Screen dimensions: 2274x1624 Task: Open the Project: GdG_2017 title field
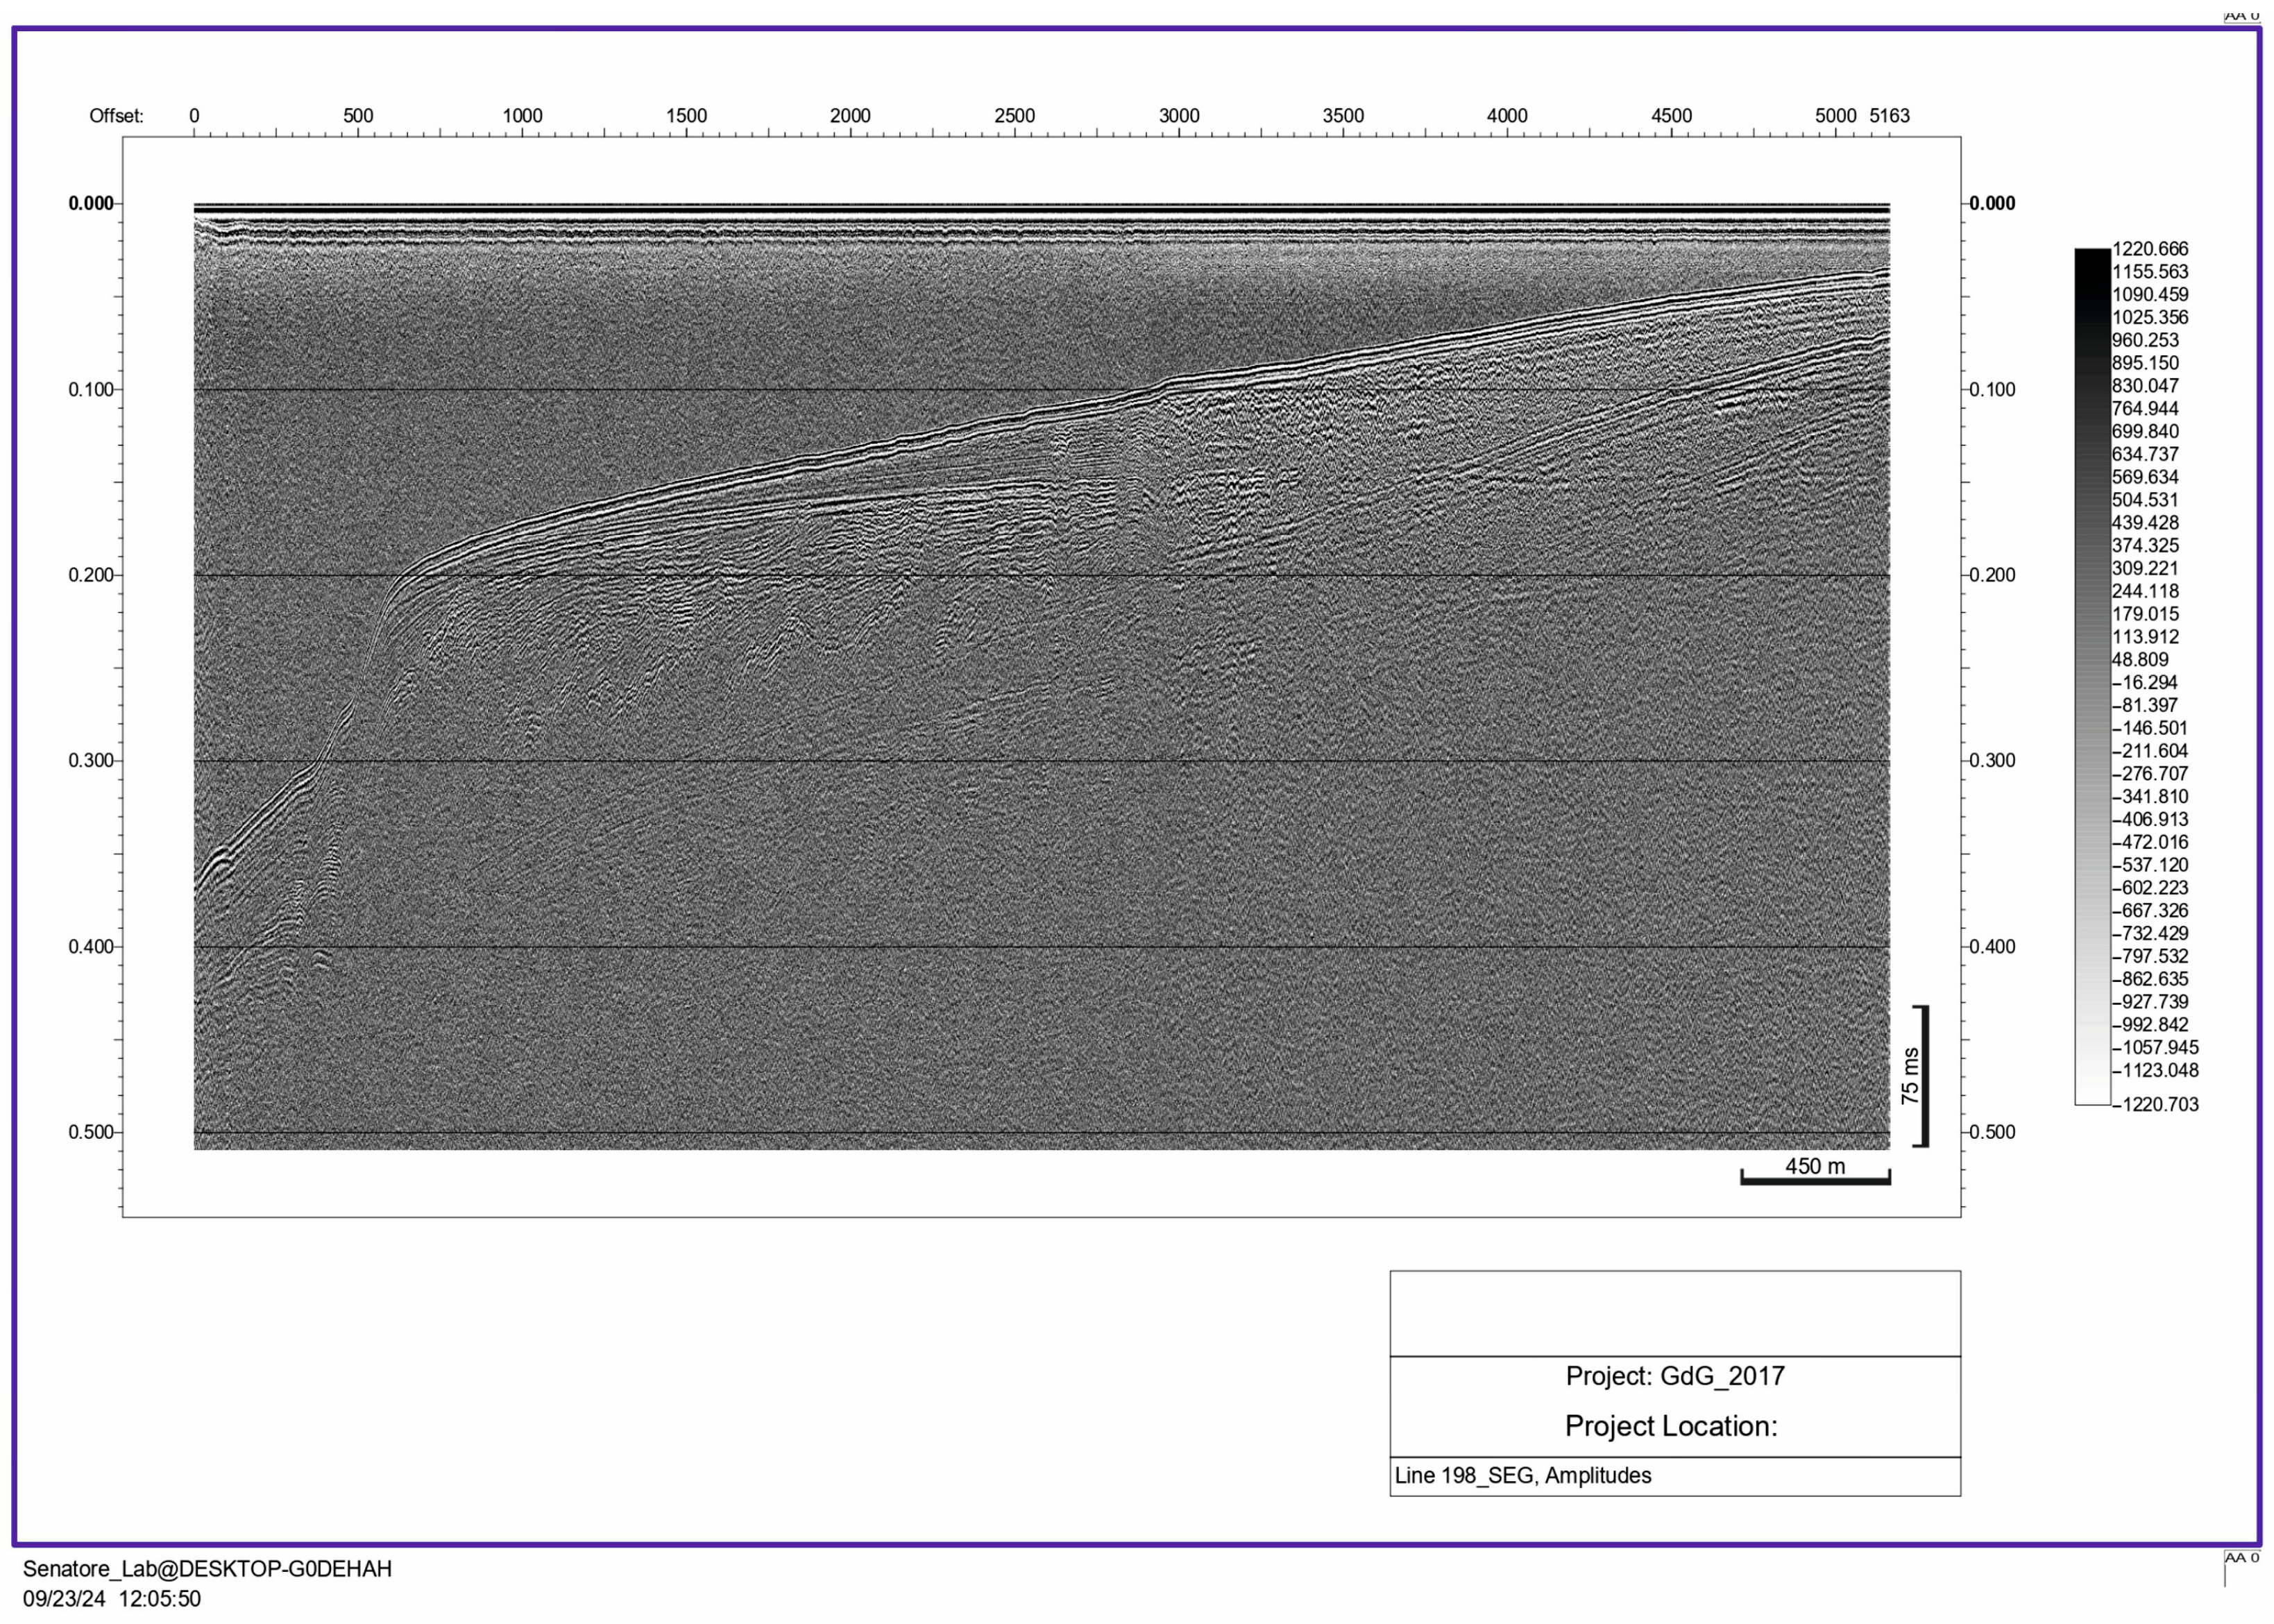pyautogui.click(x=1675, y=1375)
